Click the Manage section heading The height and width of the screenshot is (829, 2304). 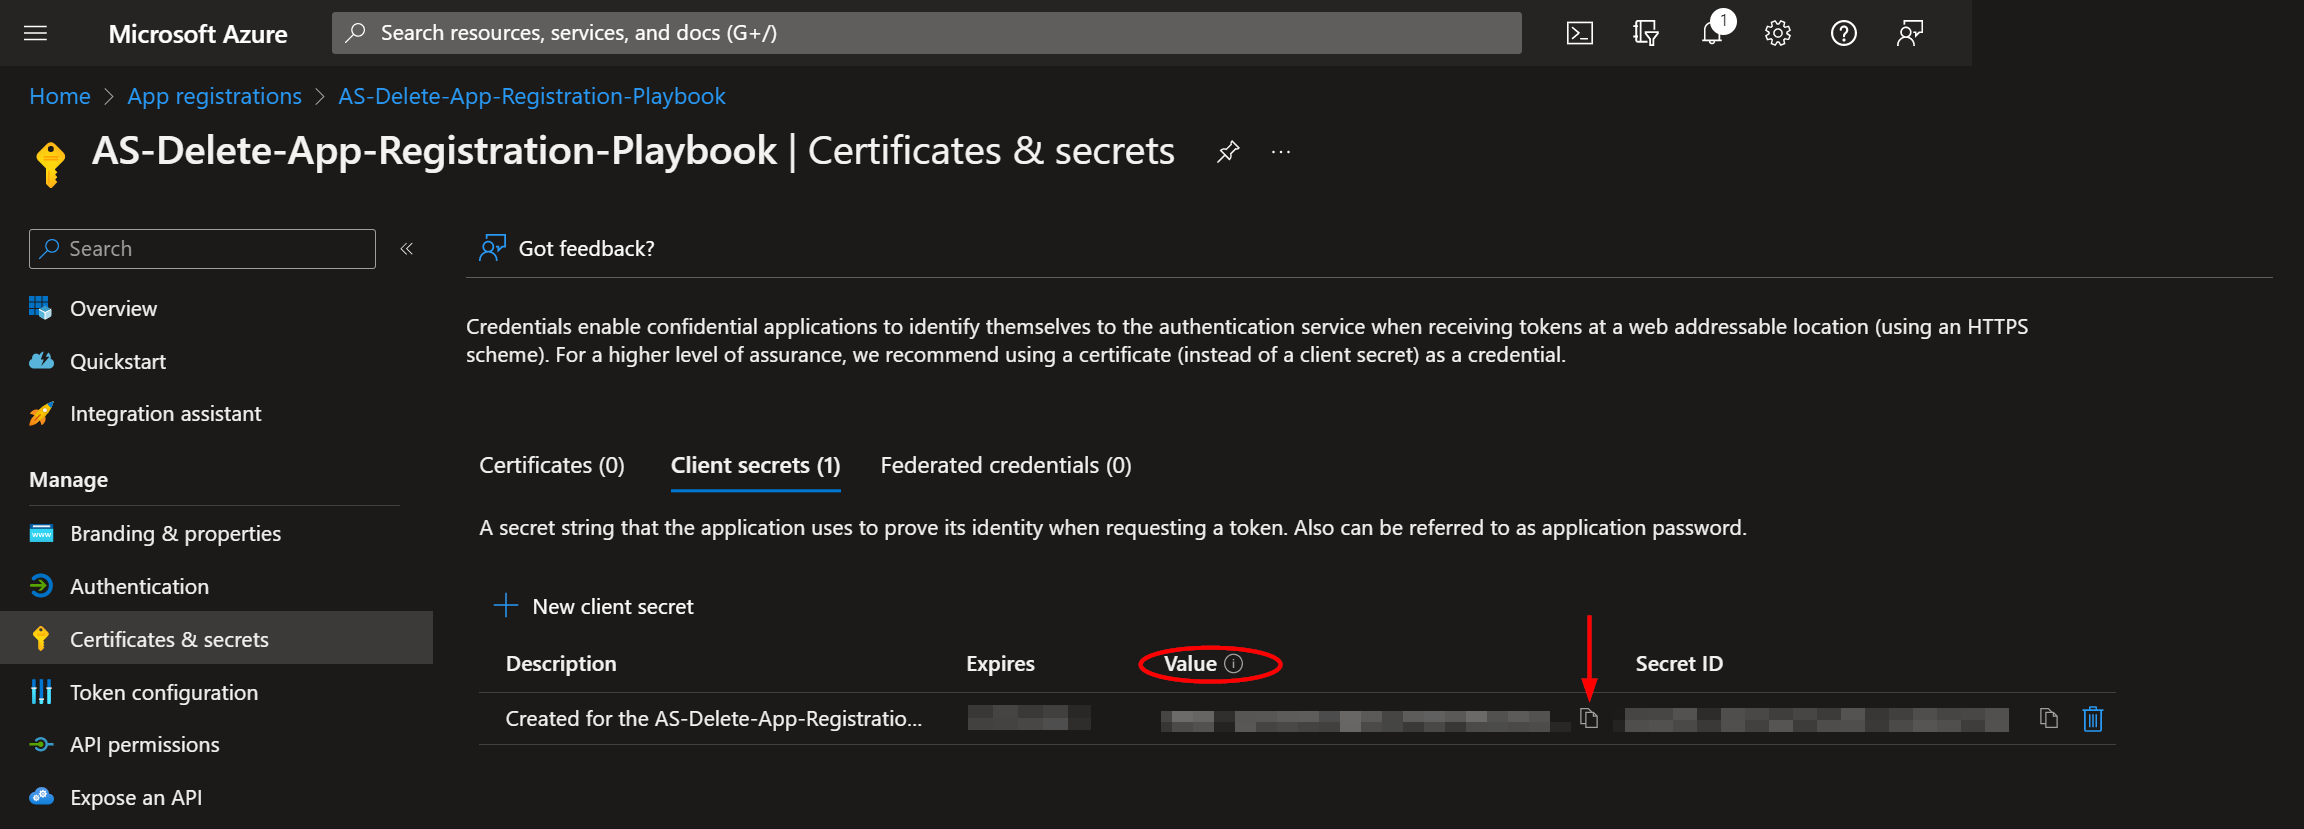click(68, 480)
